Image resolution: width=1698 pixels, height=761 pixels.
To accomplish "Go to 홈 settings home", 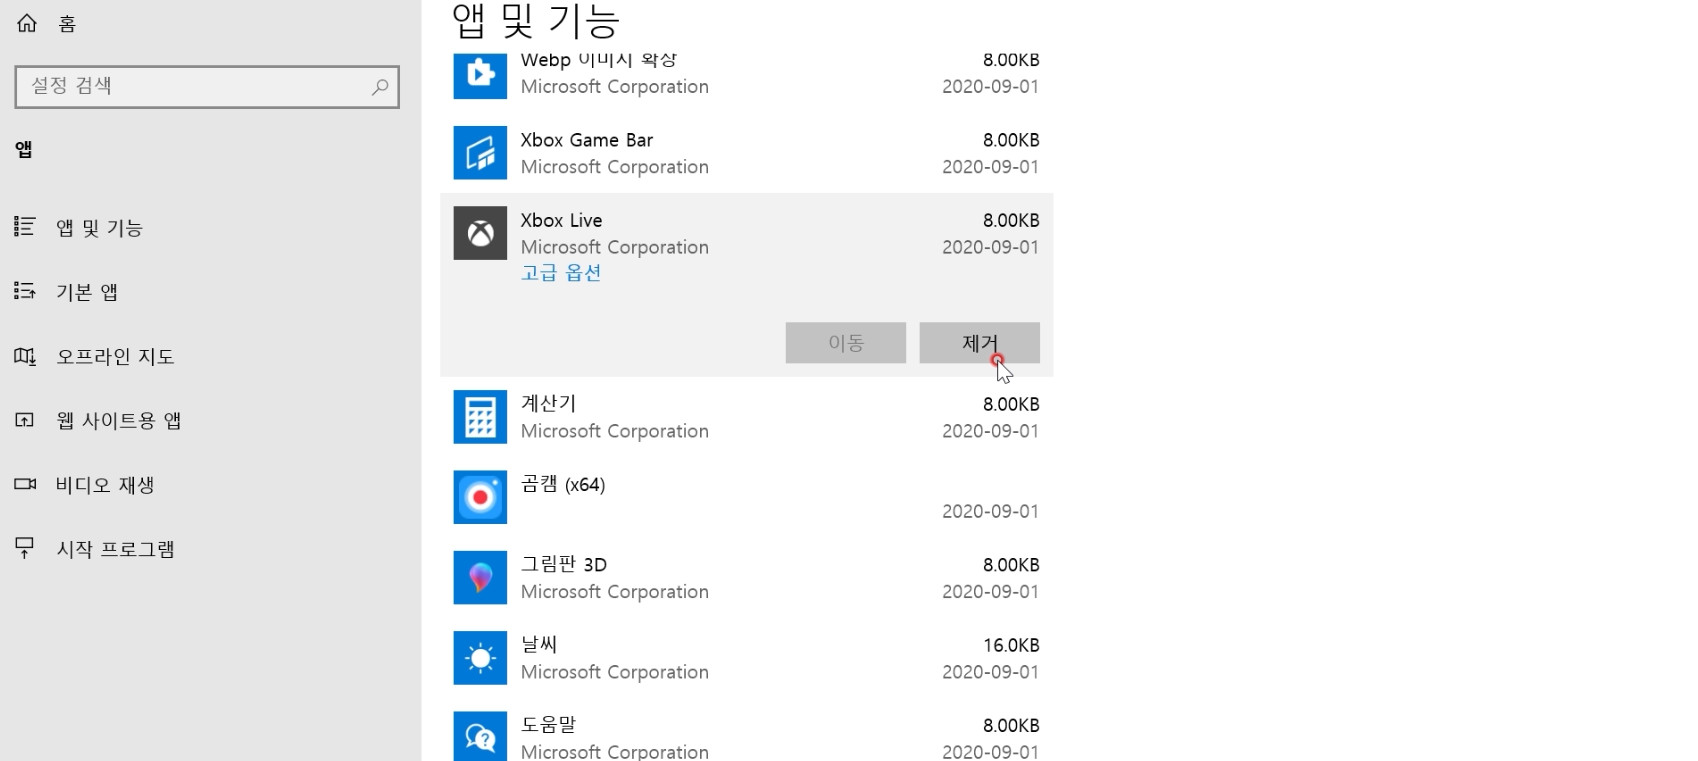I will (67, 24).
